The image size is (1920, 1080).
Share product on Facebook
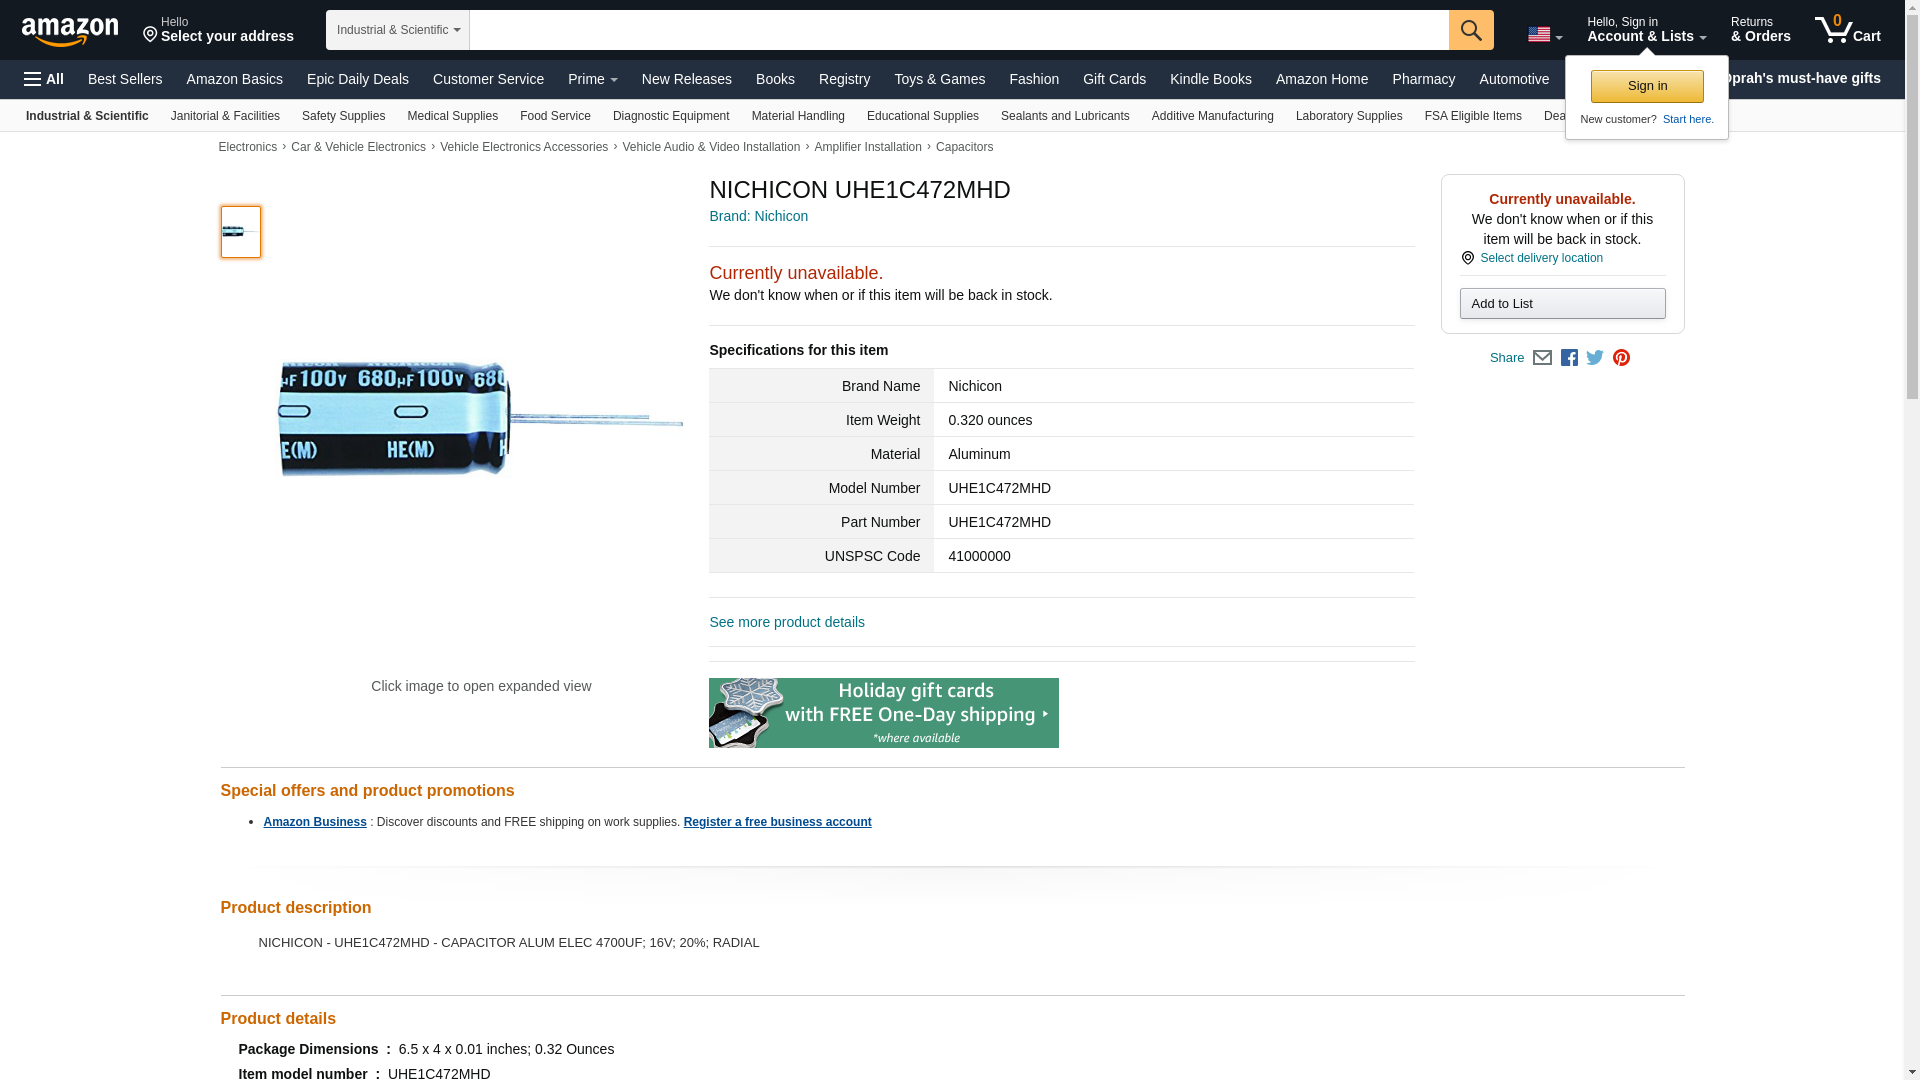[1569, 358]
